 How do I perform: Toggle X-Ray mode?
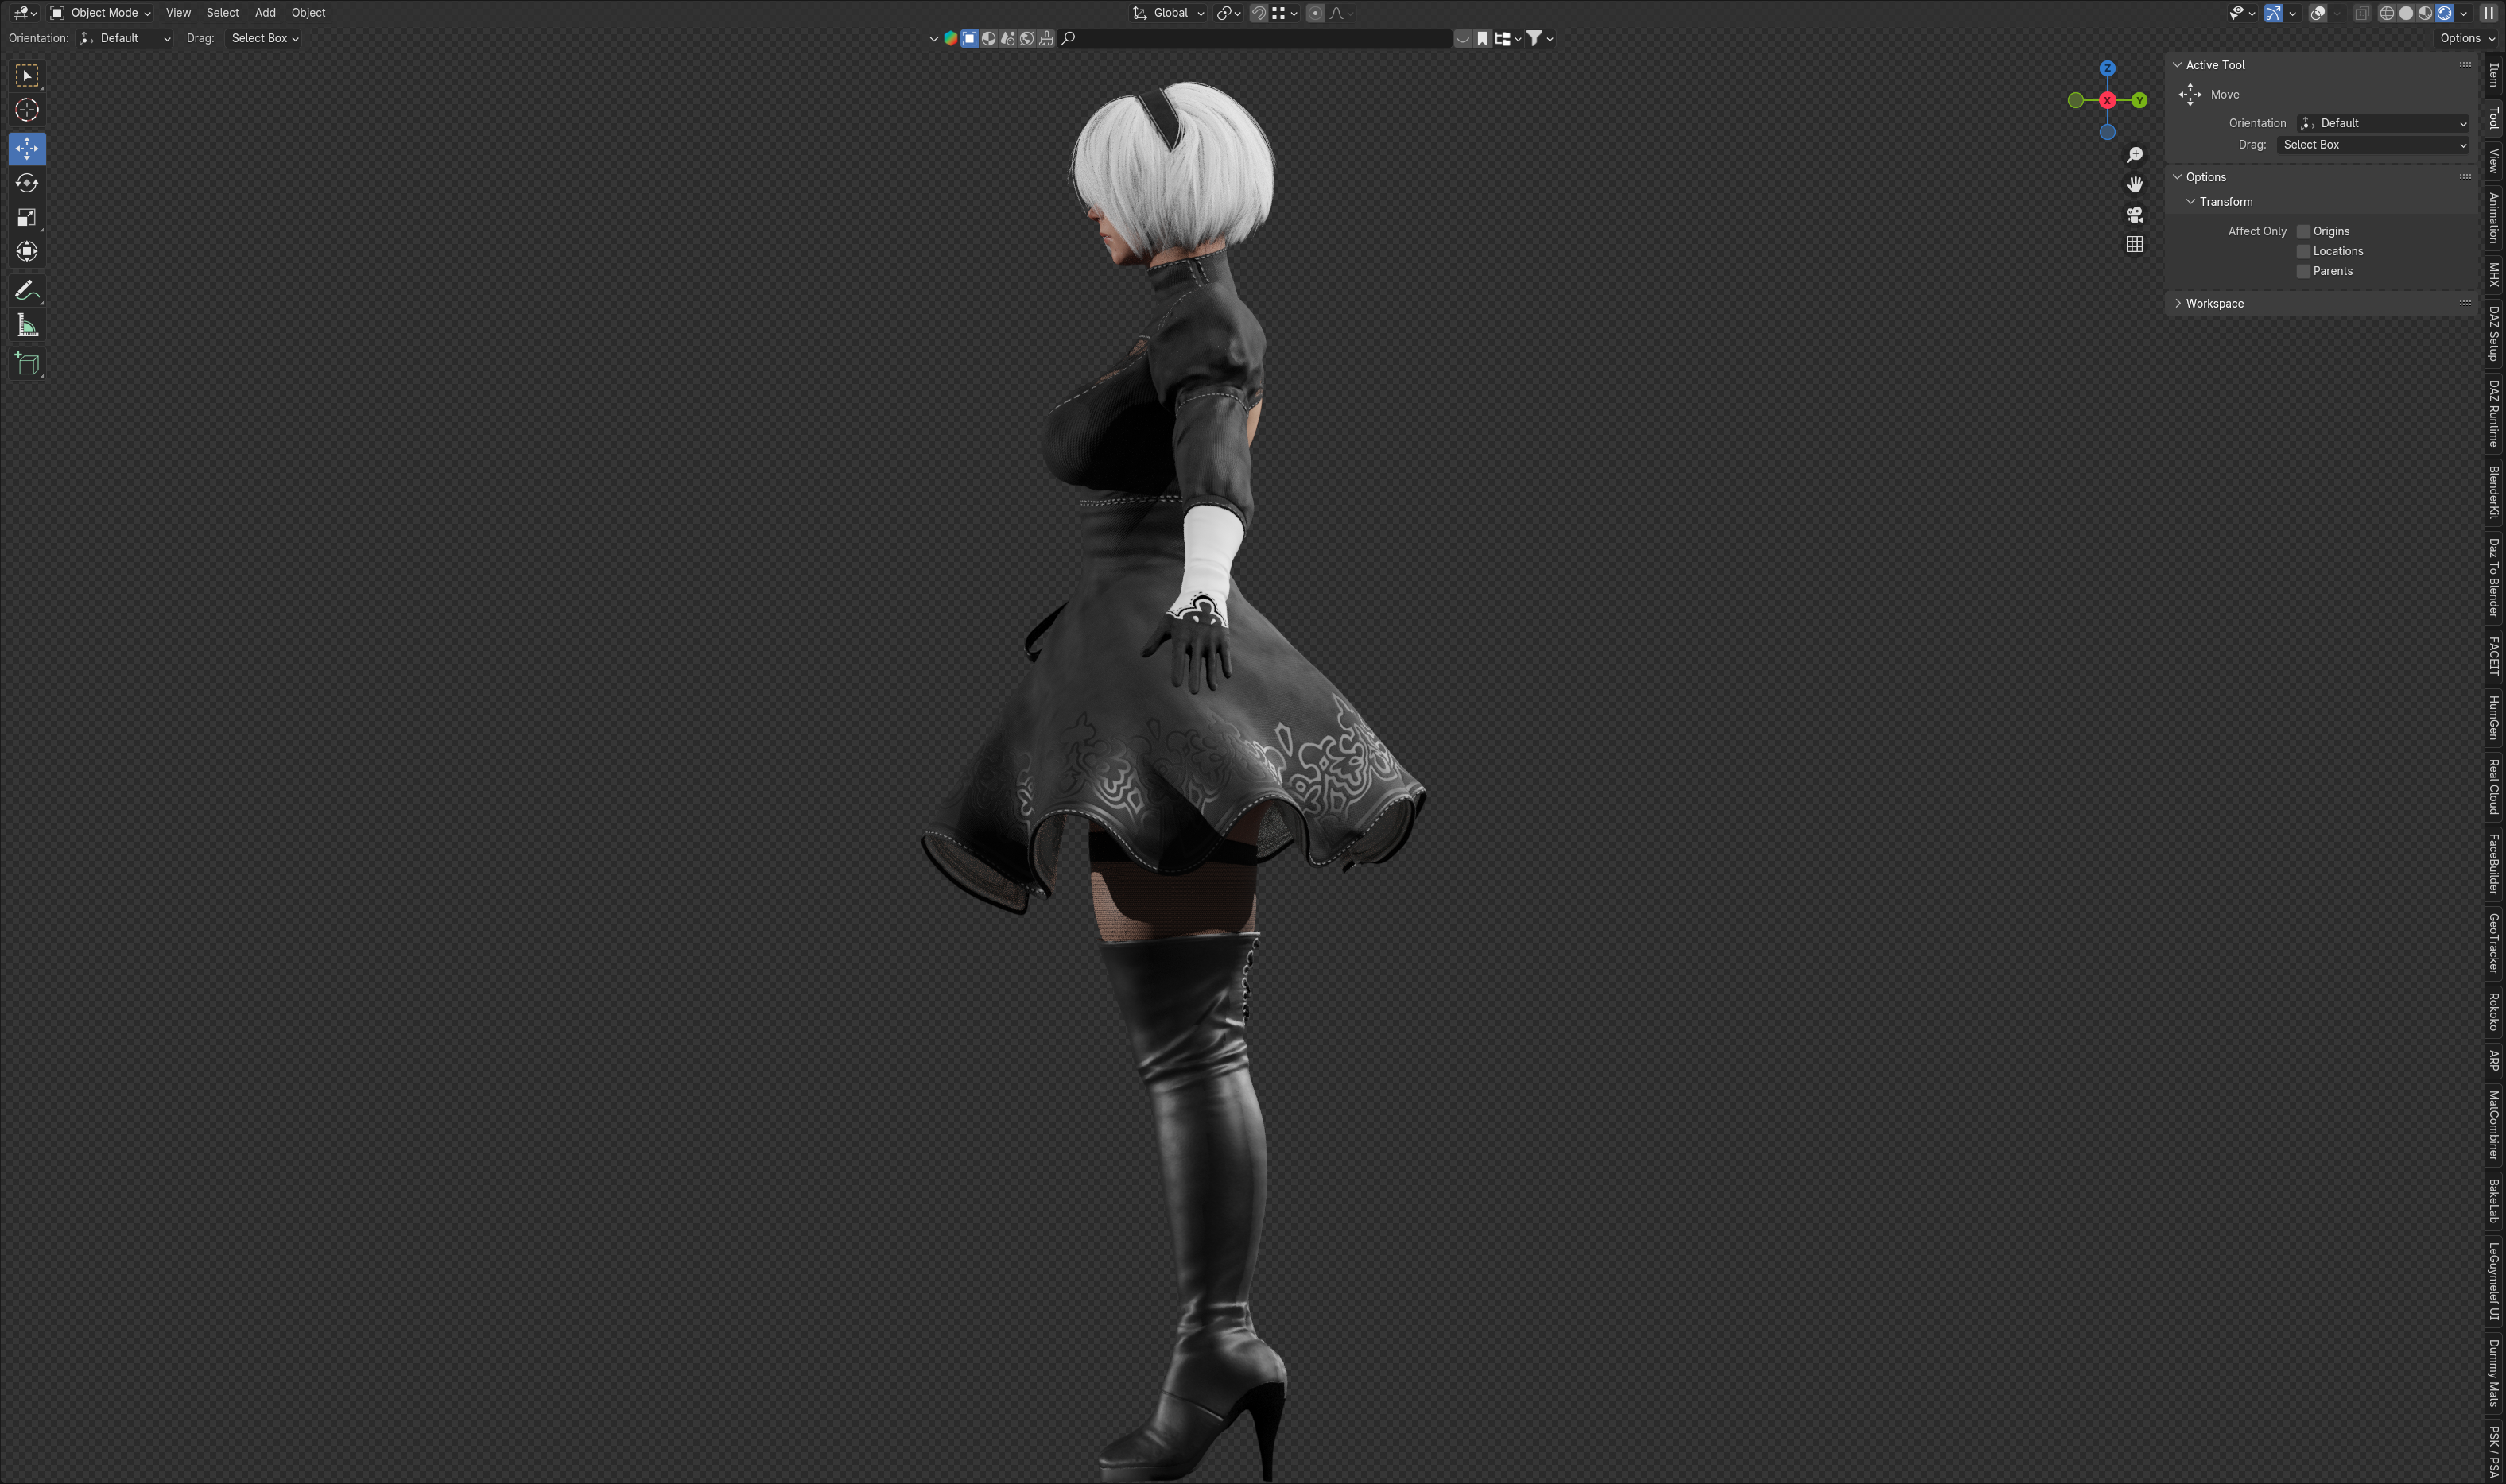click(2361, 13)
